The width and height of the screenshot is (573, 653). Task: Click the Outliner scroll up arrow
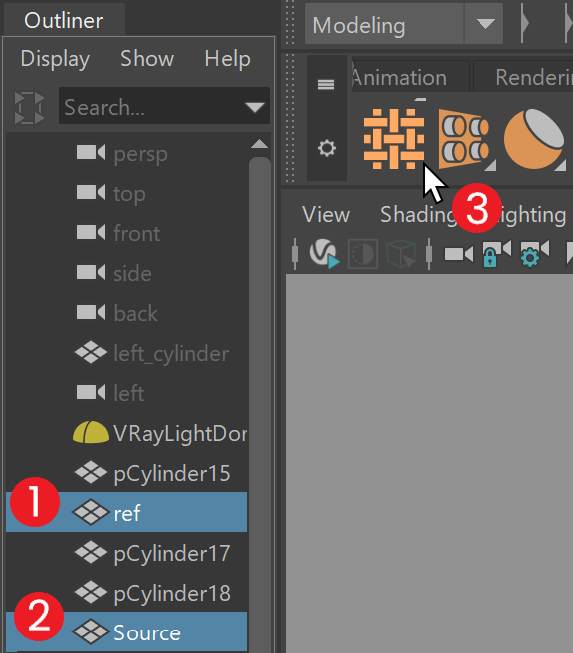point(259,144)
